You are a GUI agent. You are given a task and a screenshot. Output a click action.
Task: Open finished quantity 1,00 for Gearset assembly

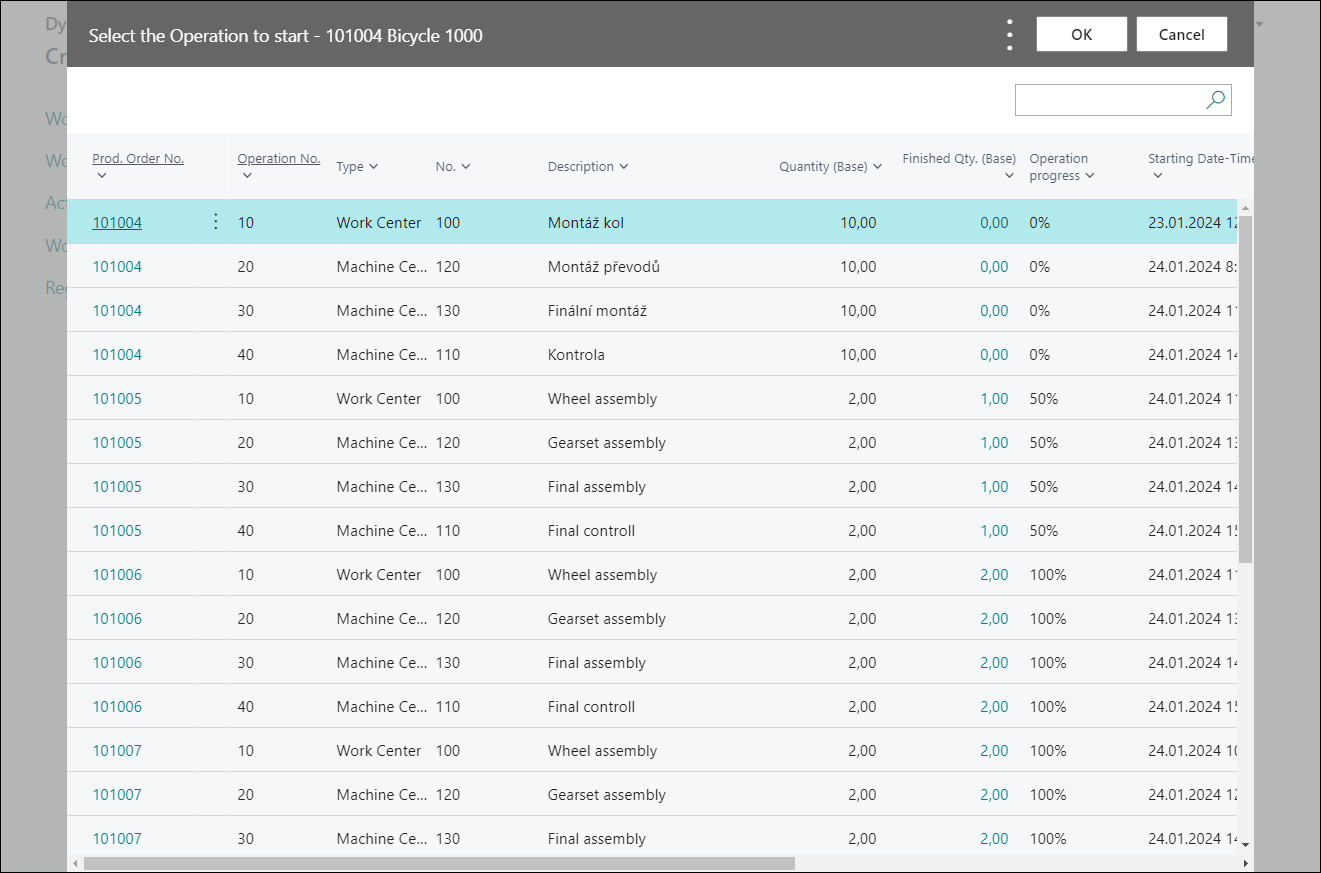pos(993,443)
